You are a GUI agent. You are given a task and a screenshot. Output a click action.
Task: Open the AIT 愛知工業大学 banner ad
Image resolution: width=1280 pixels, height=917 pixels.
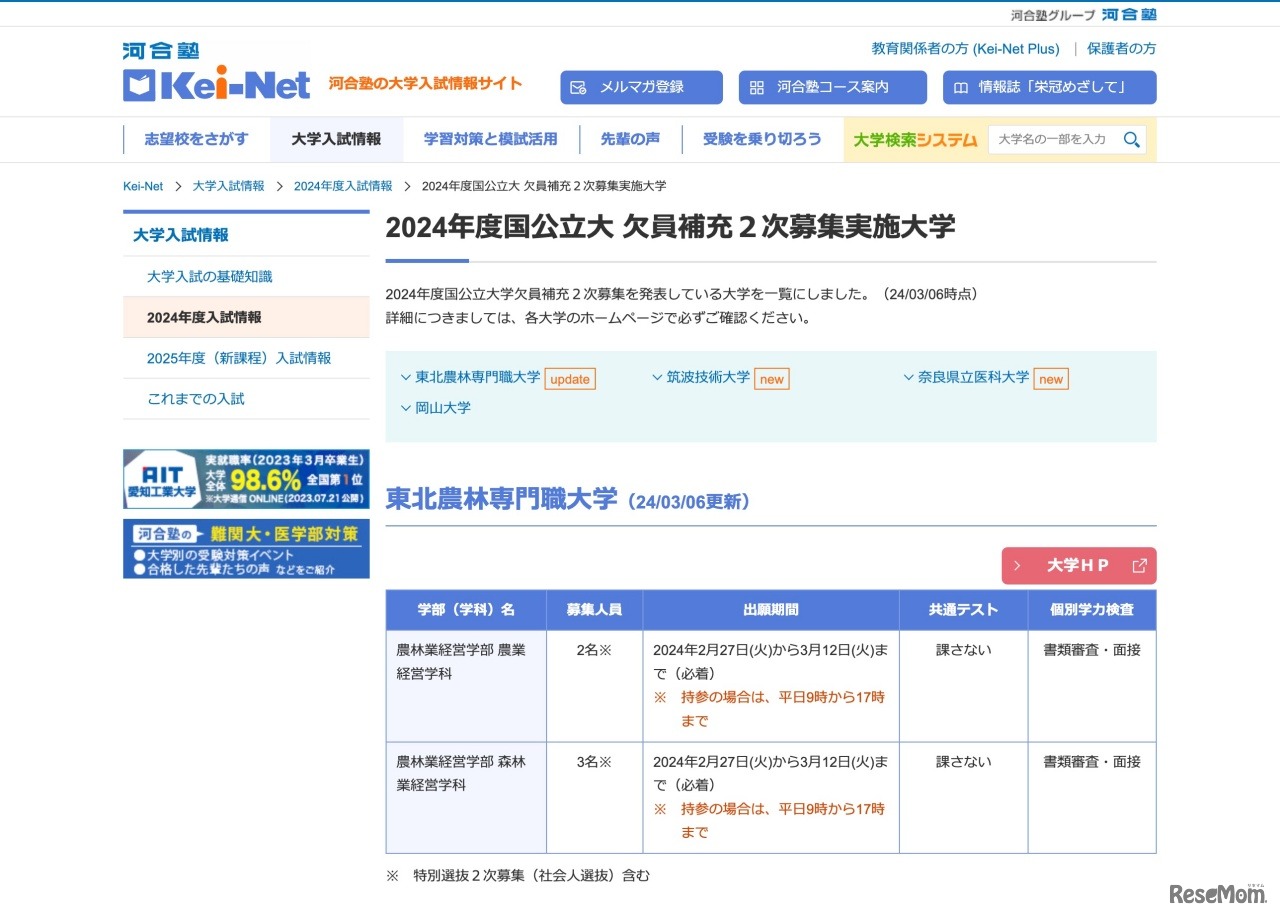(x=246, y=479)
